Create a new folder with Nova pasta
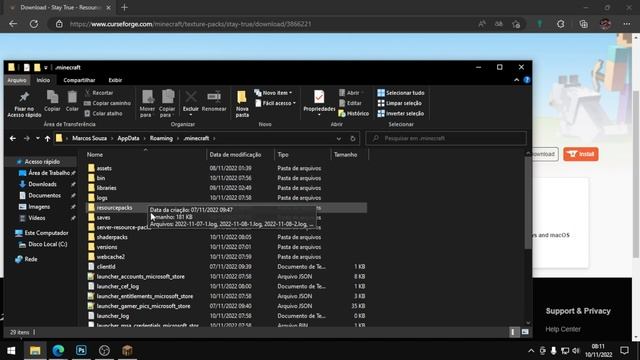Viewport: 640px width, 360px height. tap(242, 104)
